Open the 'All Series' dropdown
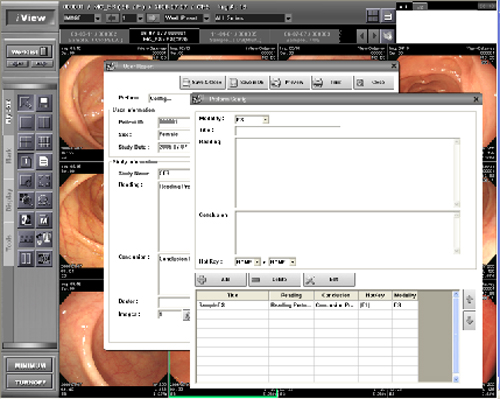The height and width of the screenshot is (399, 500). tap(288, 18)
